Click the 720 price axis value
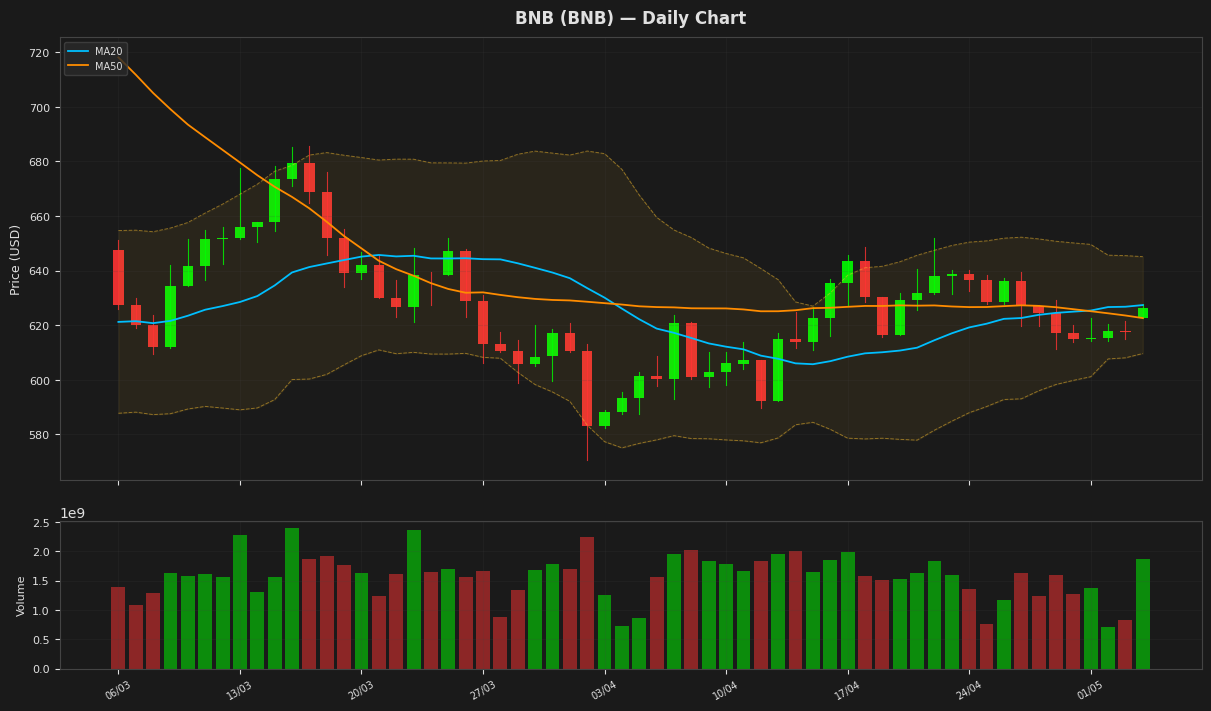 40,53
